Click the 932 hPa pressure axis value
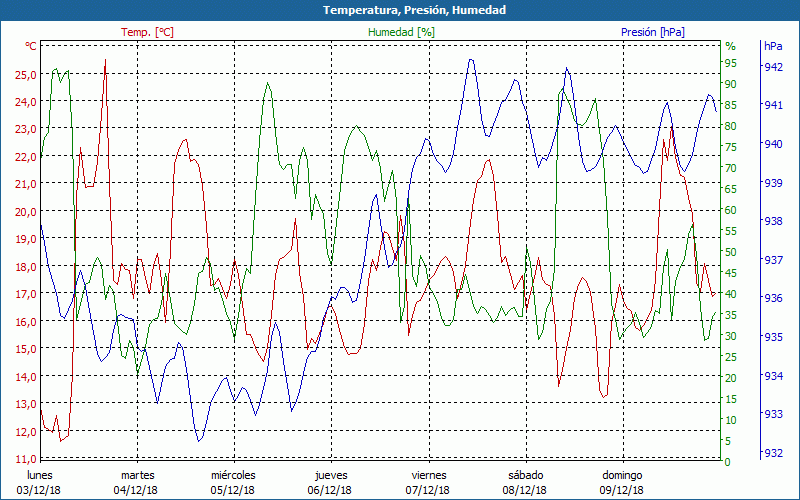This screenshot has height=500, width=800. [x=773, y=453]
